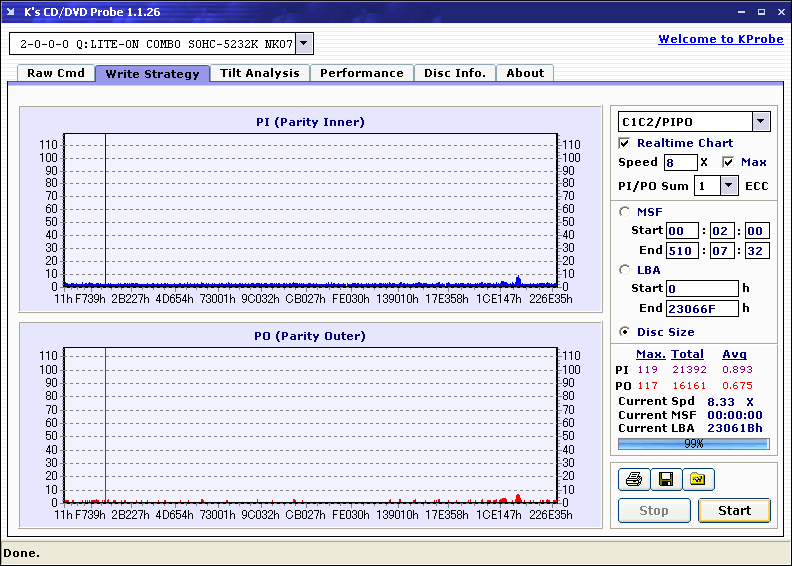Click the KProbe app icon in title bar
792x566 pixels.
point(12,12)
